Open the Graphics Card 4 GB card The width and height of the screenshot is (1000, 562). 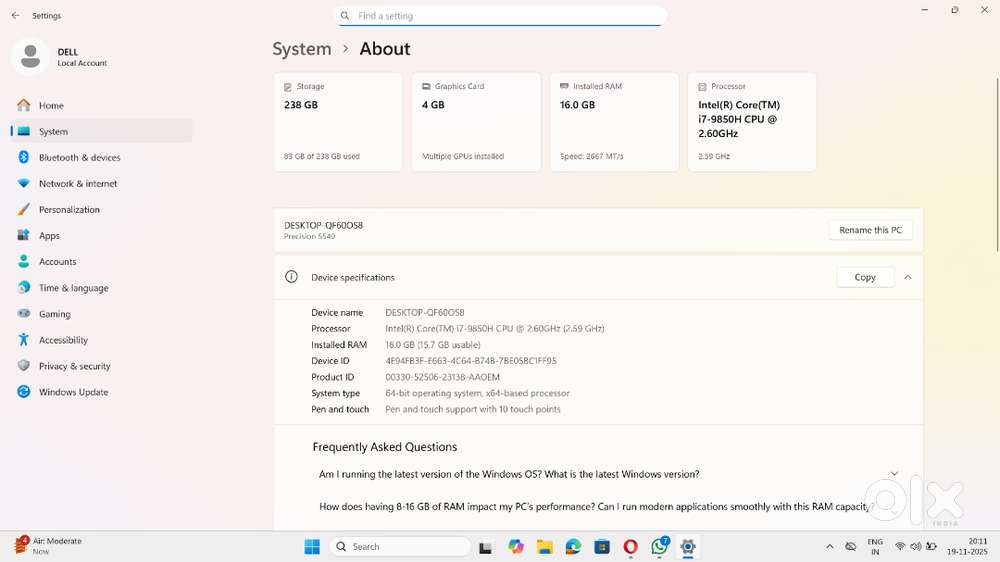point(476,122)
